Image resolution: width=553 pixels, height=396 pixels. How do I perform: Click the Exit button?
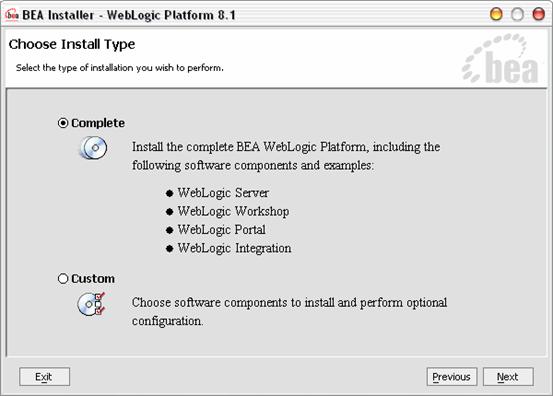tap(44, 377)
